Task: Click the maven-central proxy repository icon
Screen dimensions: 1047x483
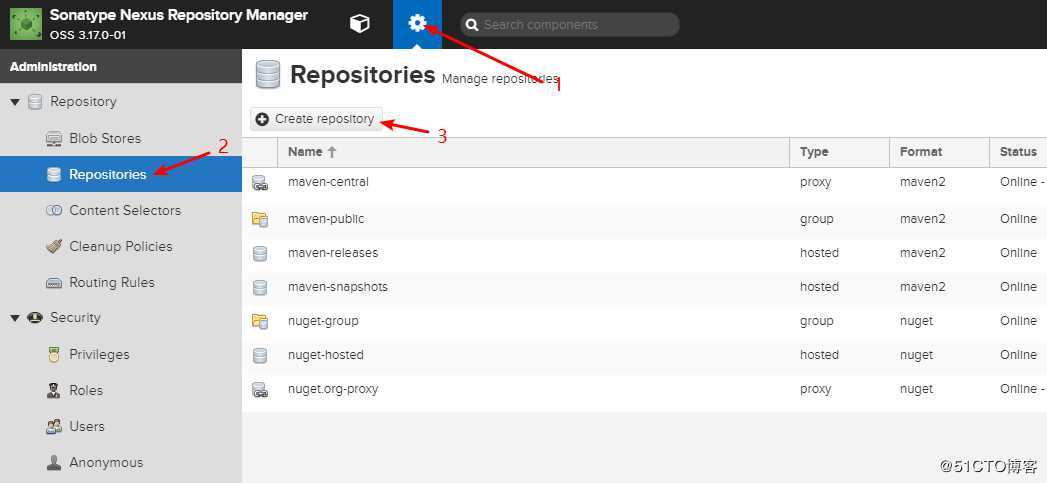Action: [x=260, y=183]
